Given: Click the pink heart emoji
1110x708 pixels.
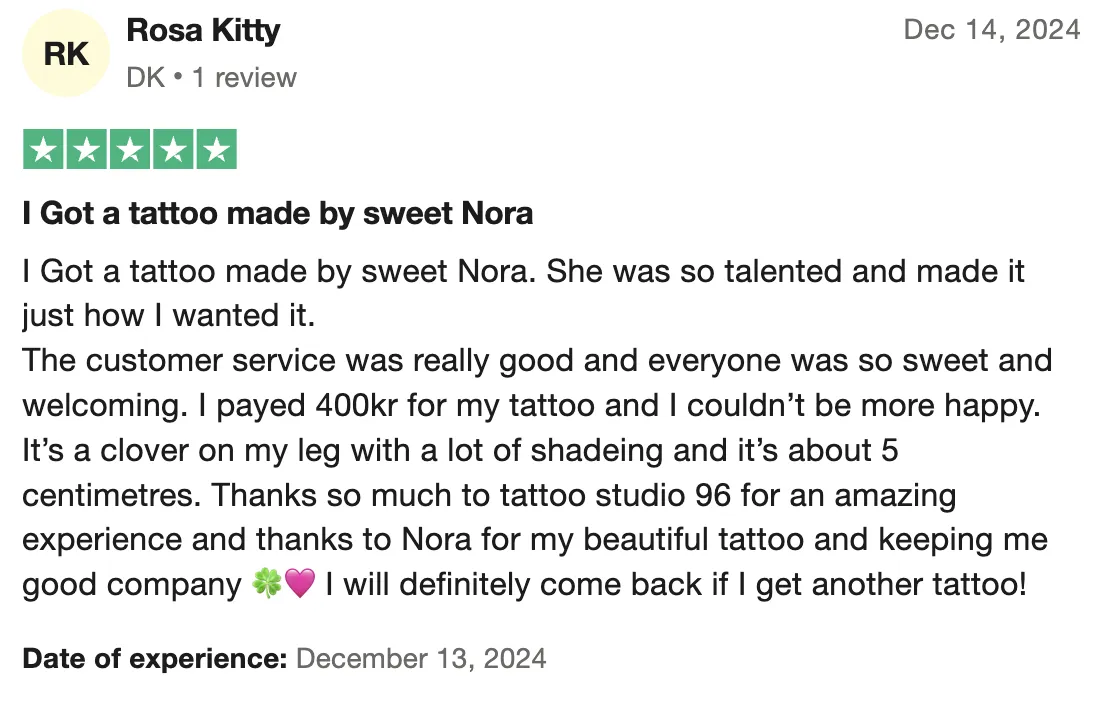Looking at the screenshot, I should [300, 585].
